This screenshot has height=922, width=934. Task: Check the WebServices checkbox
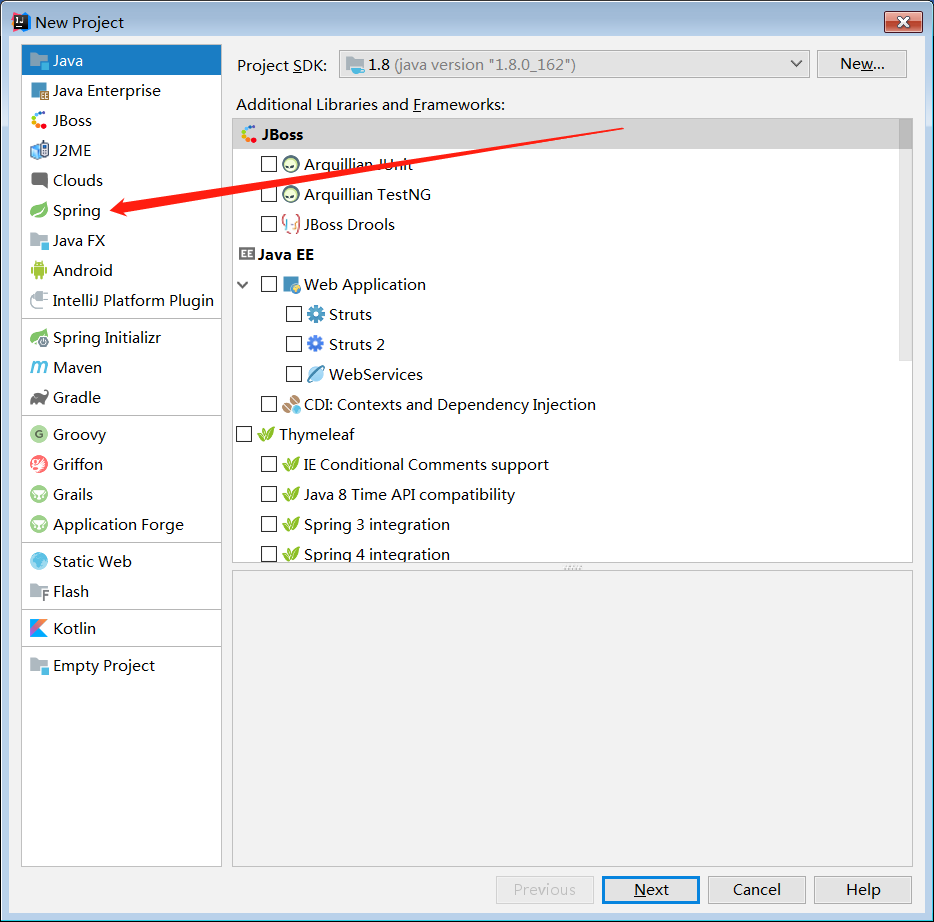tap(294, 374)
